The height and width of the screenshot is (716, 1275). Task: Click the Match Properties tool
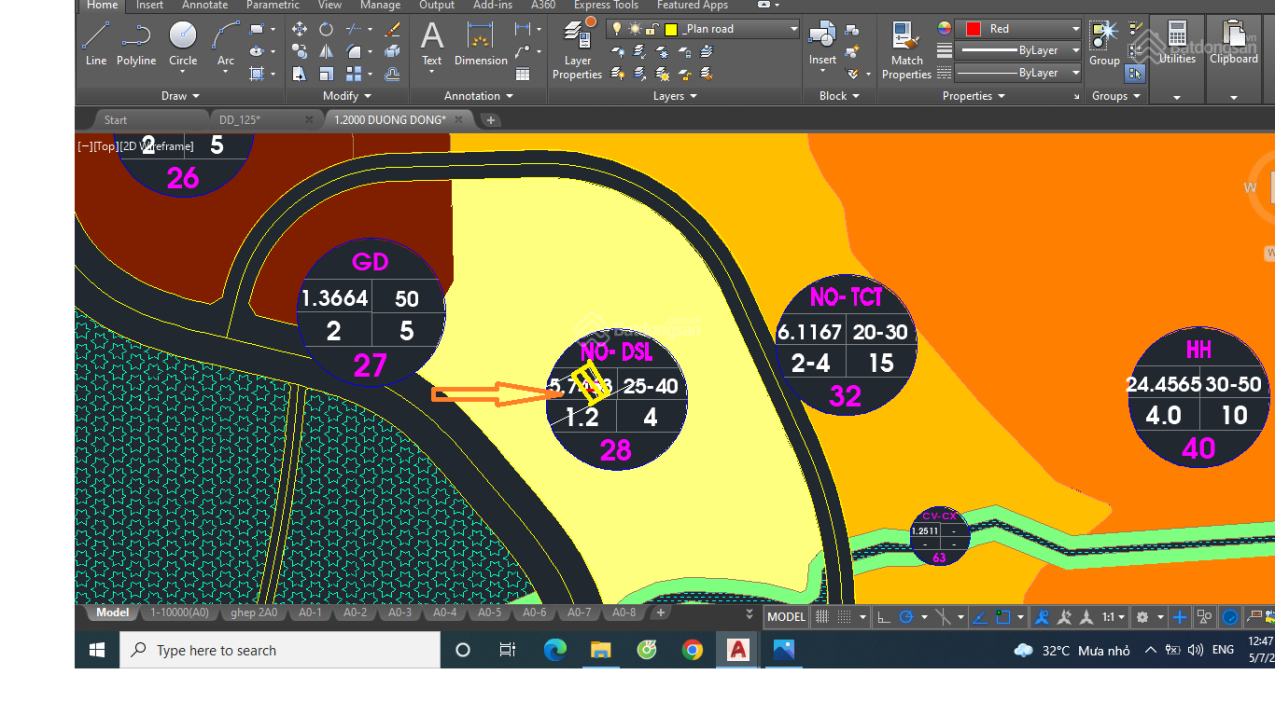tap(907, 50)
